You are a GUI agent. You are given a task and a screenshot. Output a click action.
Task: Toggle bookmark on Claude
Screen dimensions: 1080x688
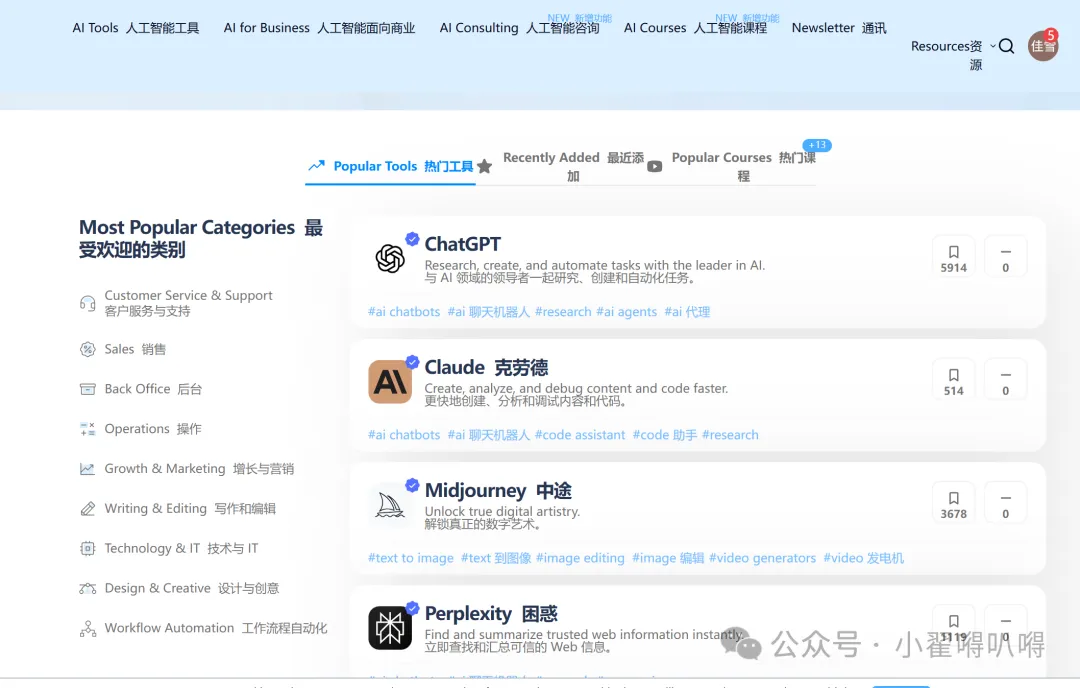(953, 381)
